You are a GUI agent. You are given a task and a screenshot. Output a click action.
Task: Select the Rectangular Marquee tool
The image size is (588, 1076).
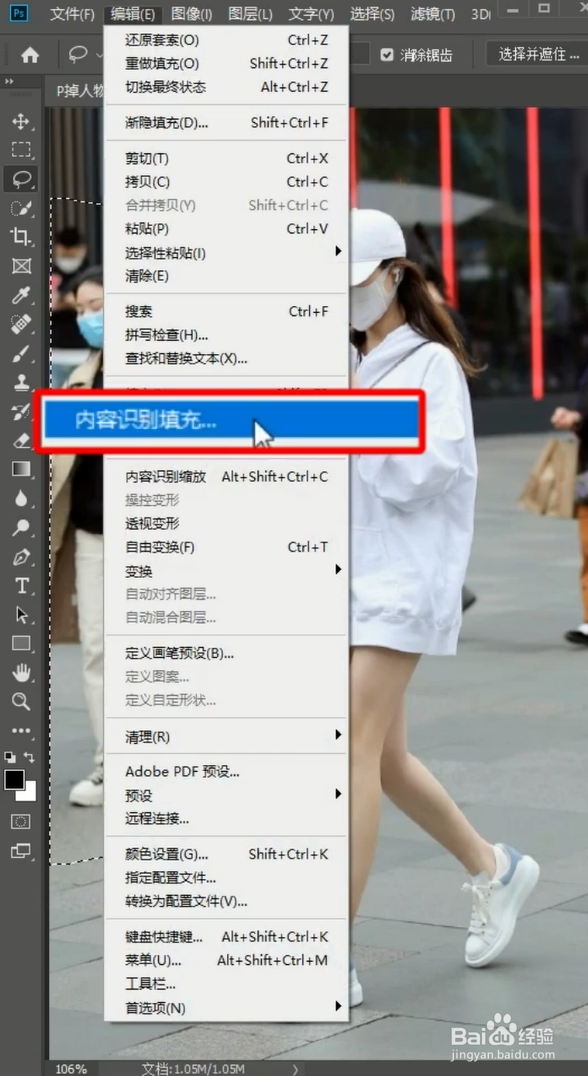click(21, 150)
